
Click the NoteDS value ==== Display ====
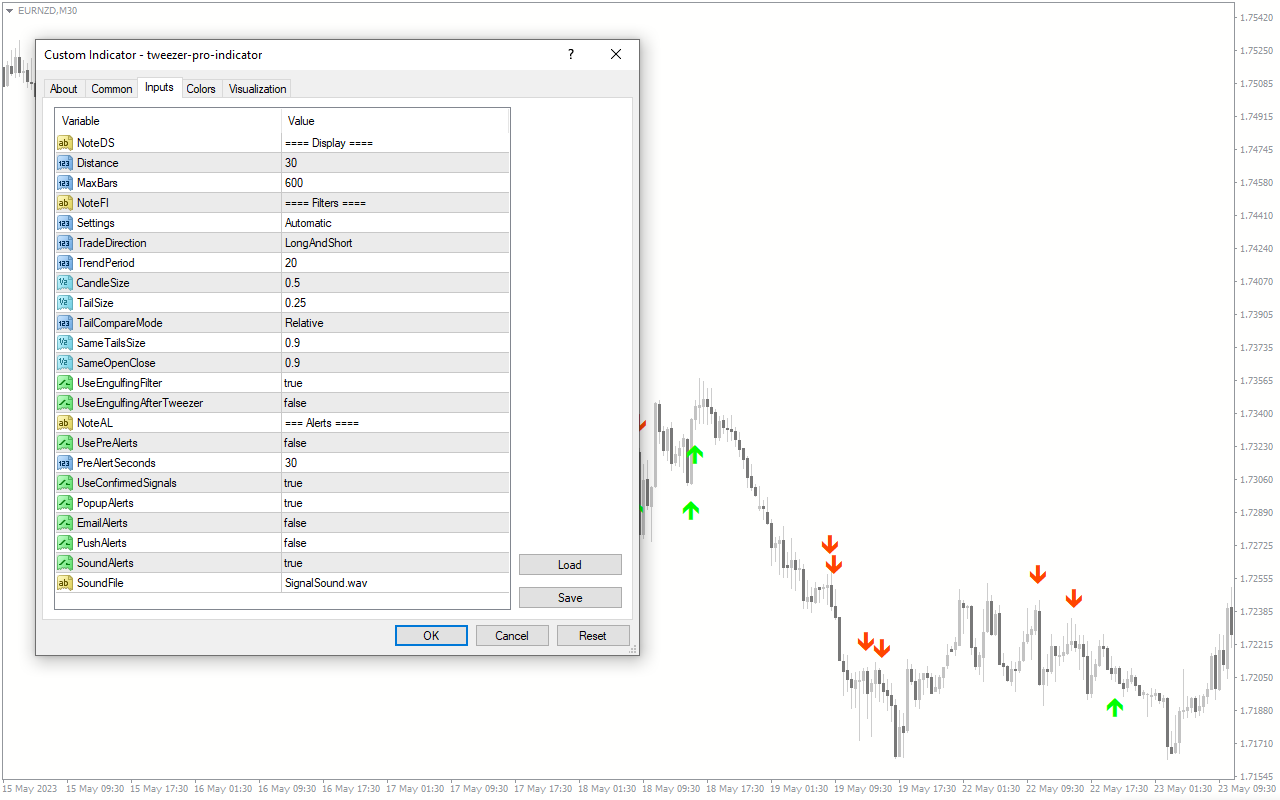tap(329, 143)
